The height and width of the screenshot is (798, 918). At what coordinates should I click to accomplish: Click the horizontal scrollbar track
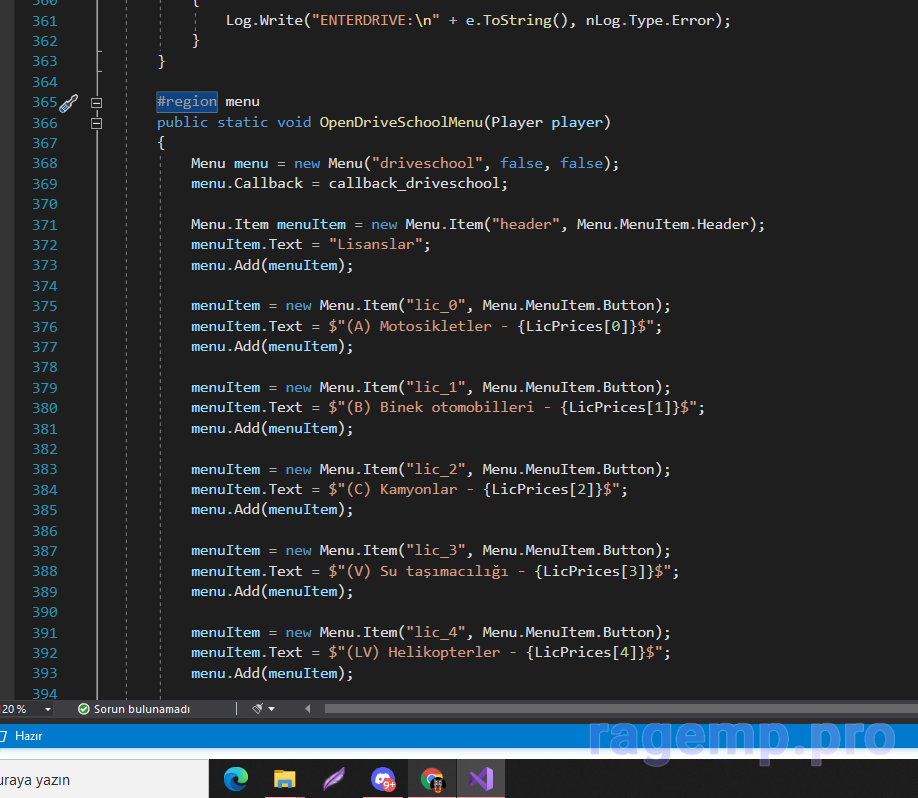point(600,709)
